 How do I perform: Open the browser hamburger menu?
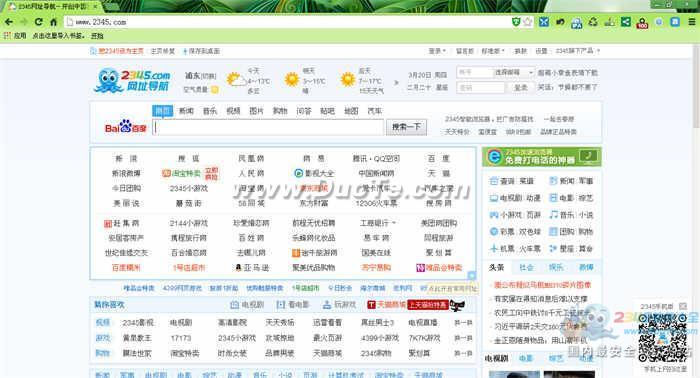click(x=692, y=21)
